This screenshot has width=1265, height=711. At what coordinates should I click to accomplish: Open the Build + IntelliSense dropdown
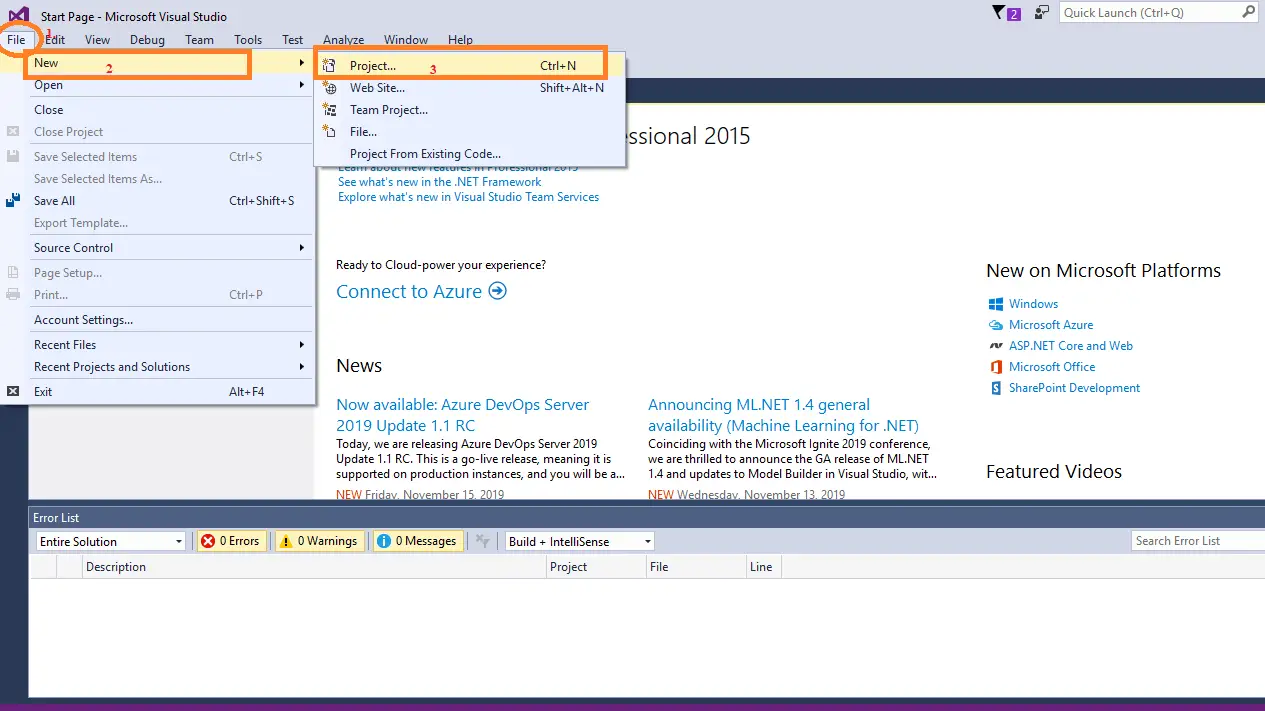point(580,541)
